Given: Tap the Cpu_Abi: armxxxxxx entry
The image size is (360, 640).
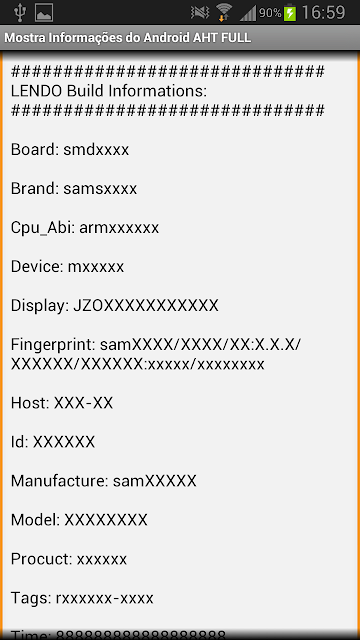Looking at the screenshot, I should coord(85,228).
